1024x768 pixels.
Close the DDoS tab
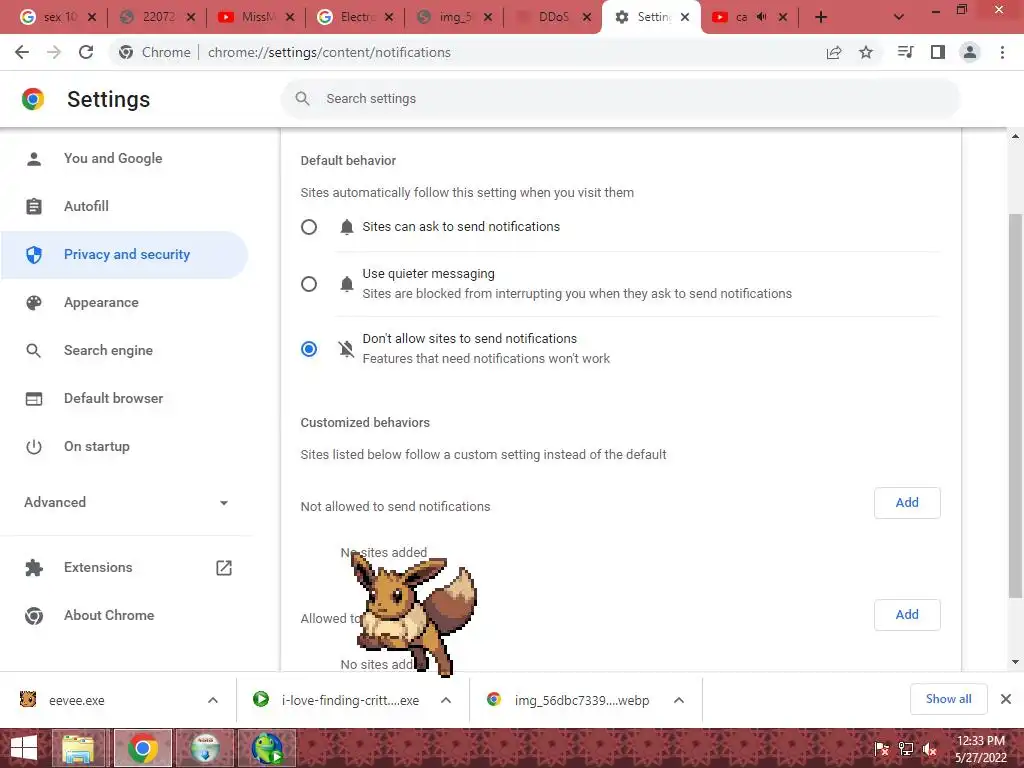click(x=586, y=17)
